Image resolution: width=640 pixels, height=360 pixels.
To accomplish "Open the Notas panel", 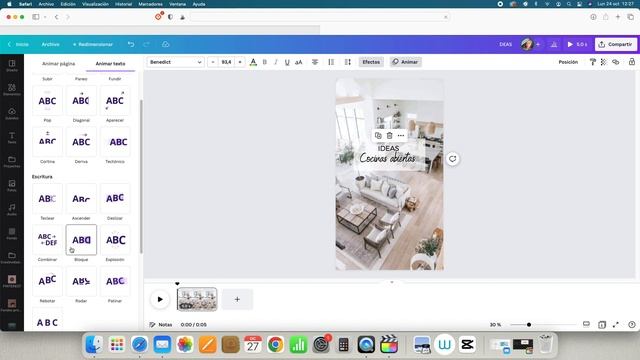I will (161, 324).
